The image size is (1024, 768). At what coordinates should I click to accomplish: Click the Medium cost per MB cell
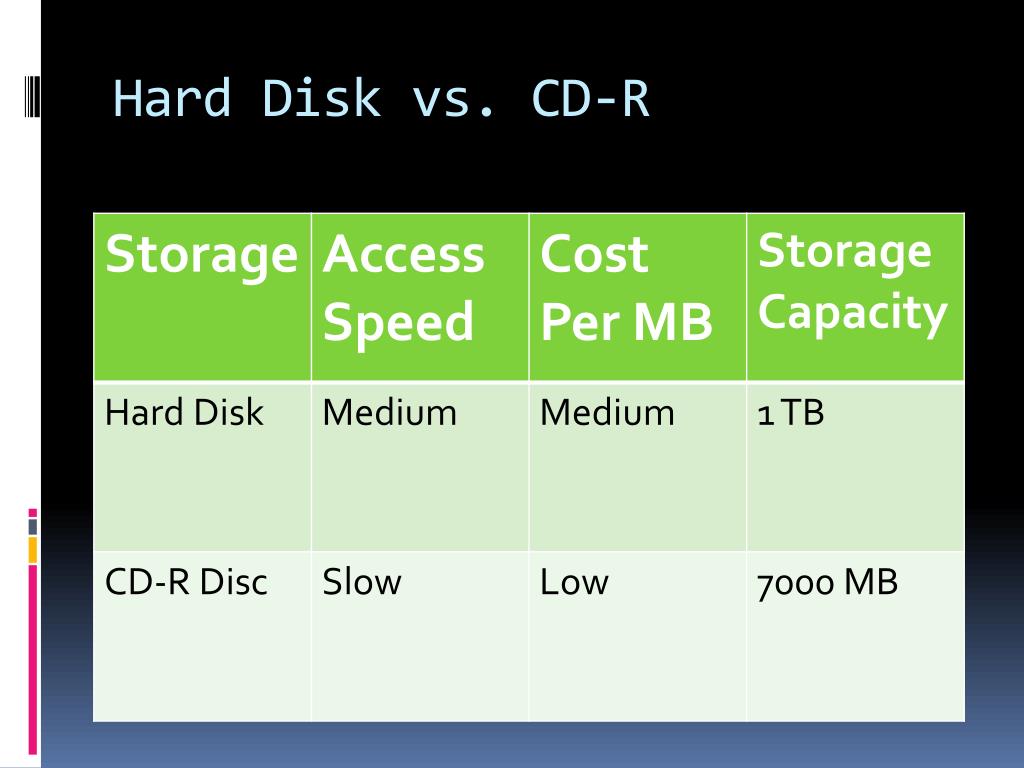click(637, 466)
